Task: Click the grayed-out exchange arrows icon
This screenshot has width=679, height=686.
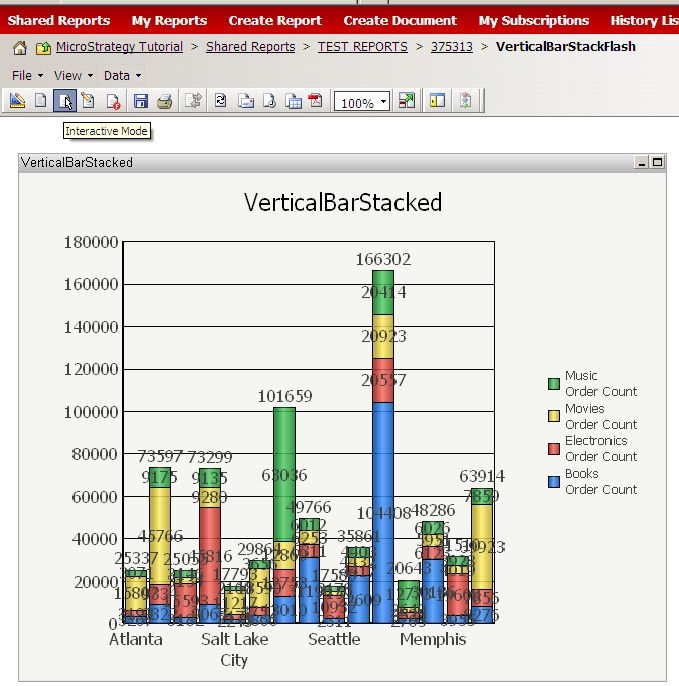Action: tap(193, 101)
